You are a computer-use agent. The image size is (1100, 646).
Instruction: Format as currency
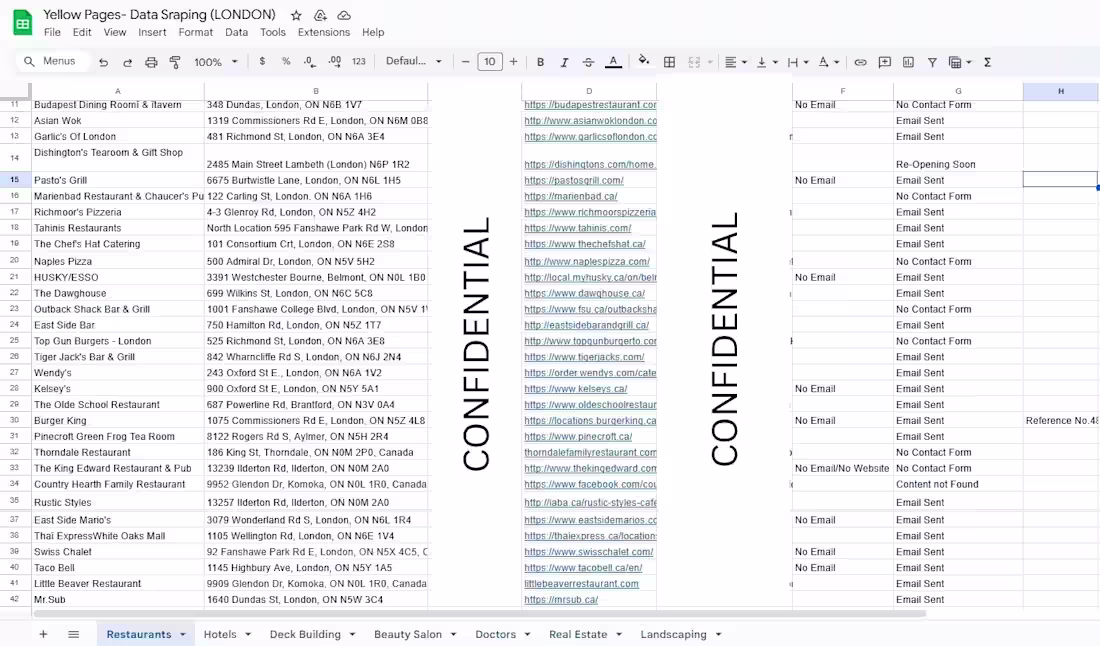point(262,62)
